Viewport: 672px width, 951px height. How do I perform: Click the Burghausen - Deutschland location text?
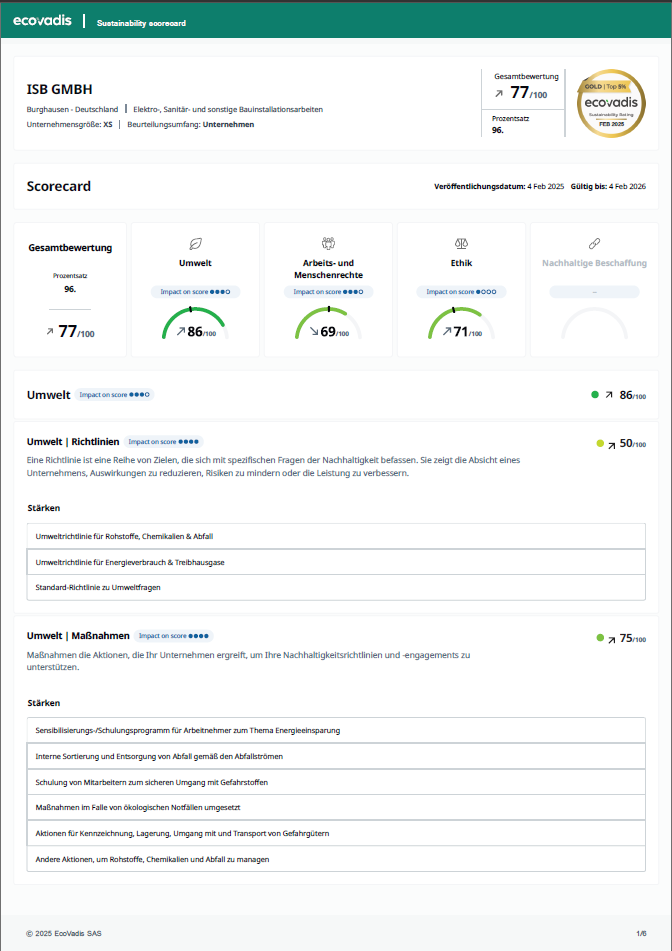(x=72, y=109)
